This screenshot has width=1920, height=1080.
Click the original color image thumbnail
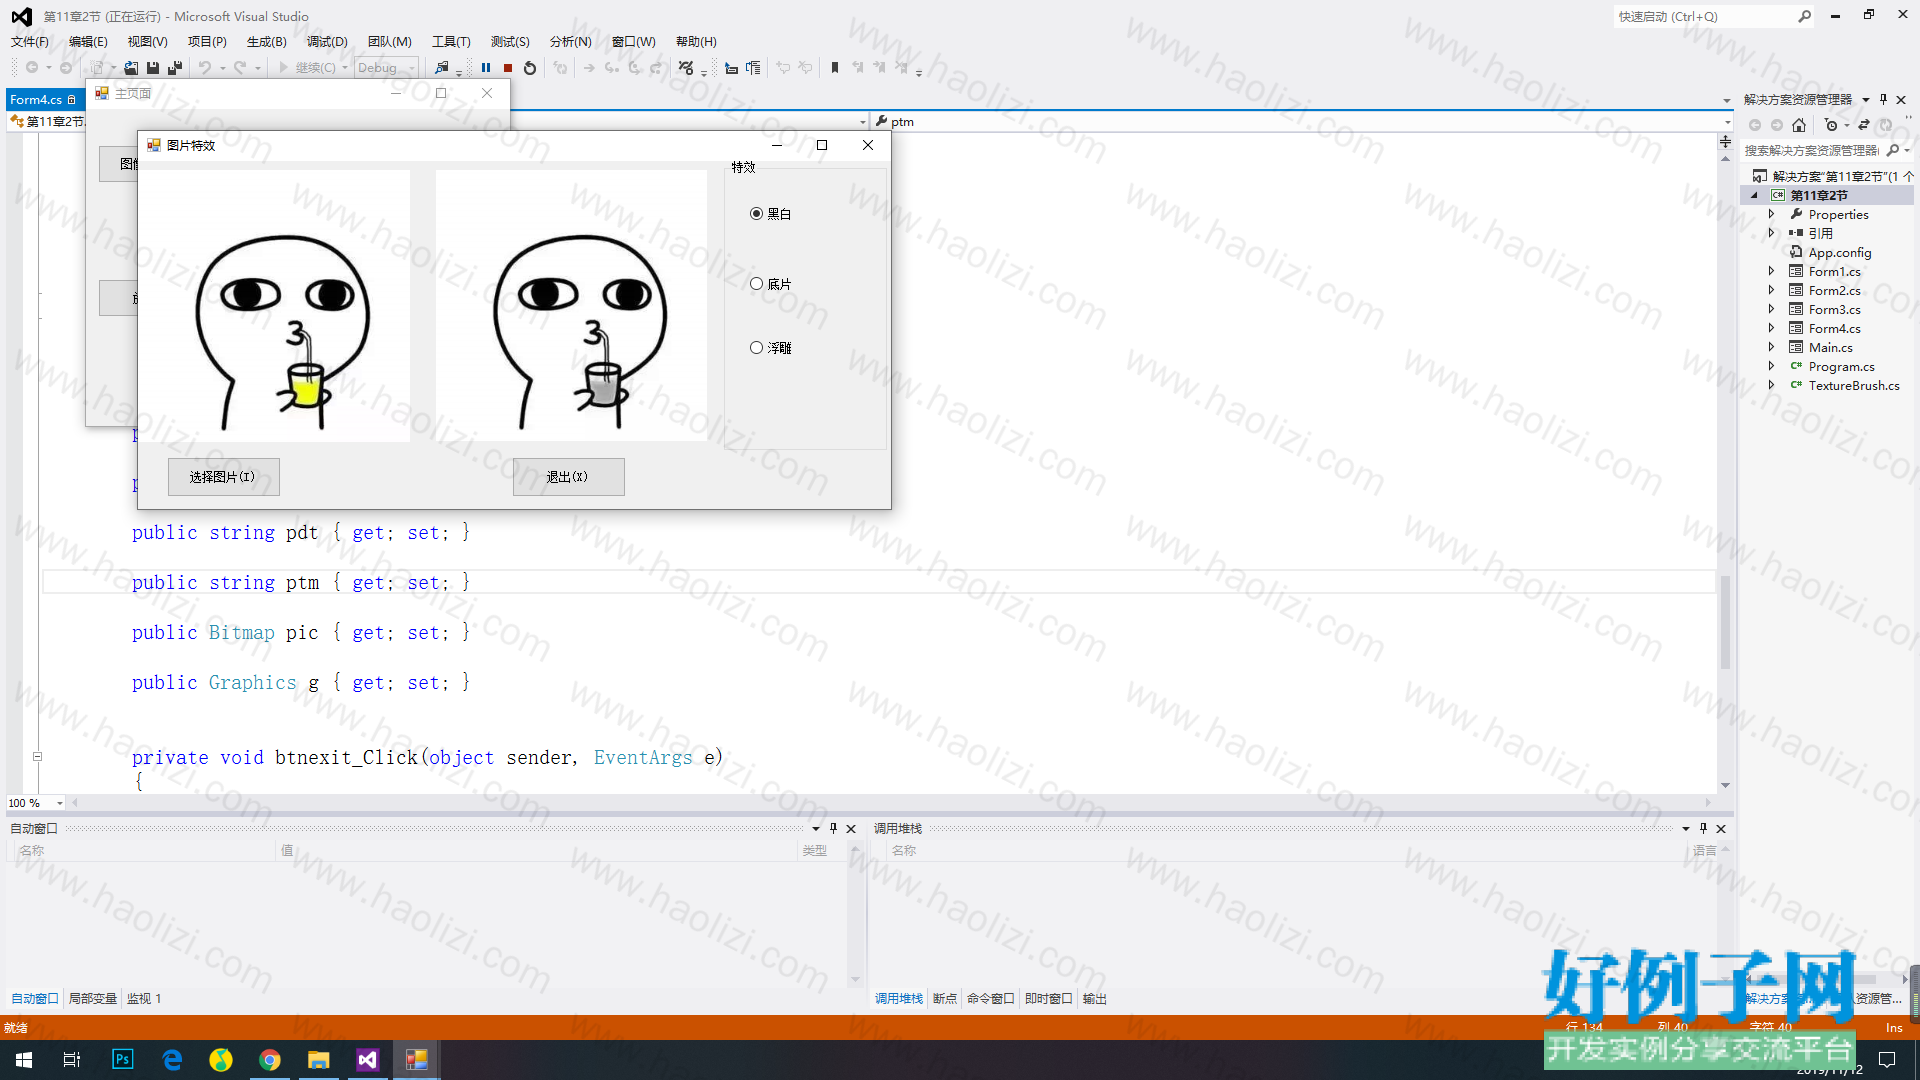pos(274,305)
